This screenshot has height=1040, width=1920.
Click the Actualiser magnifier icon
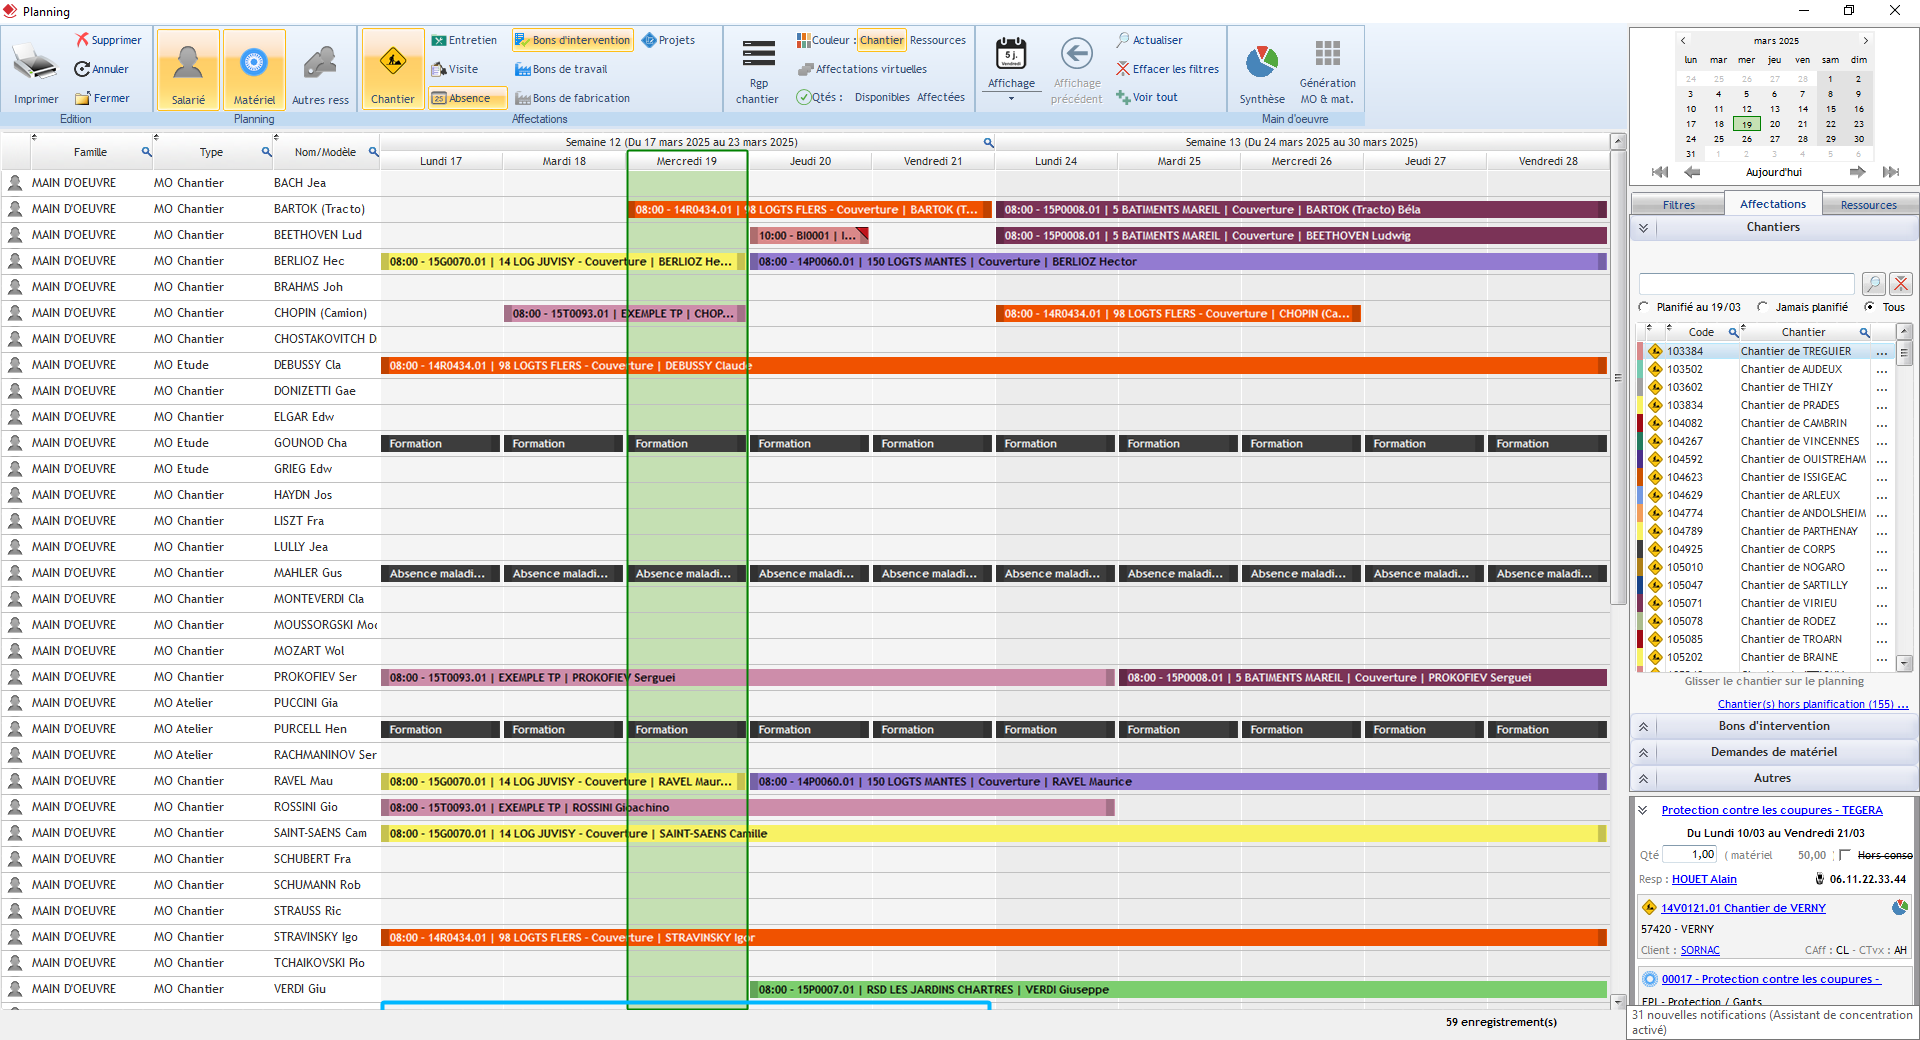(1124, 40)
